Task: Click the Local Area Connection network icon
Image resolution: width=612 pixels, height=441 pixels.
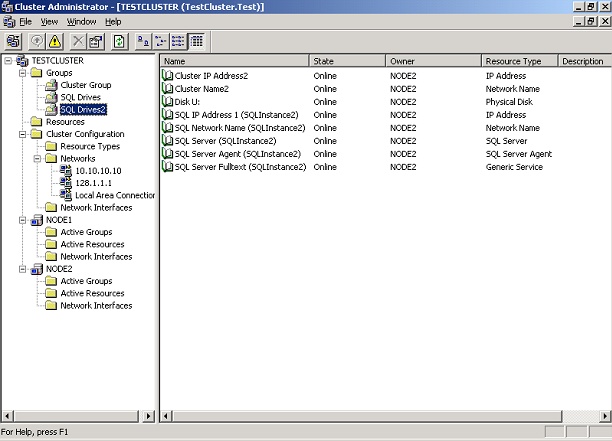Action: 66,195
